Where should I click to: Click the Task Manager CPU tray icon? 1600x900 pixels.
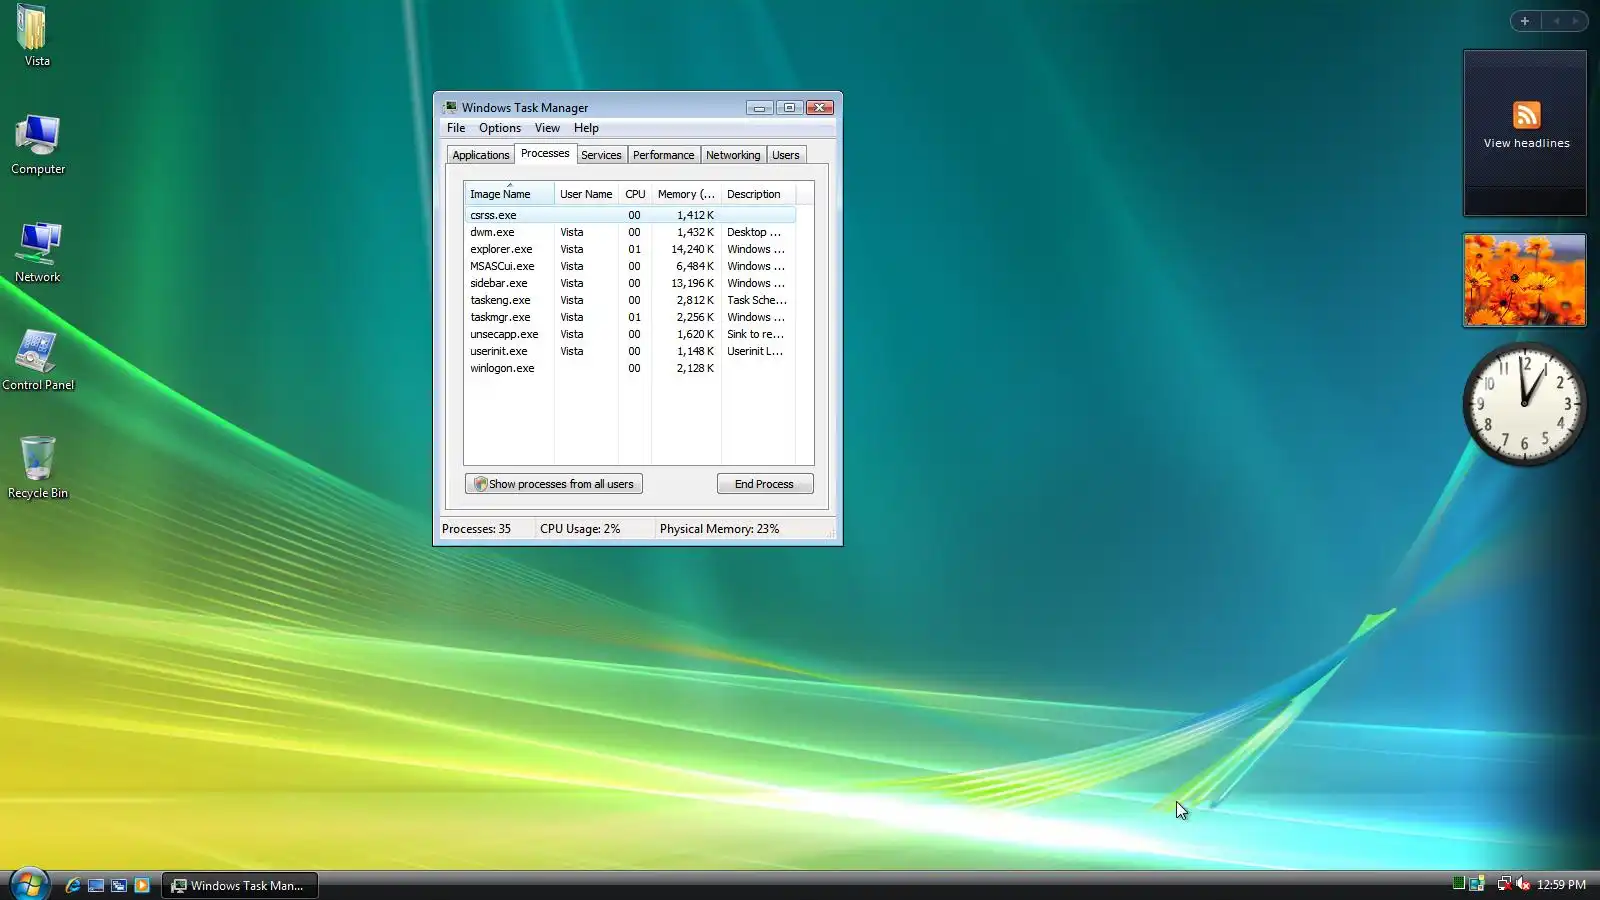(x=1458, y=883)
